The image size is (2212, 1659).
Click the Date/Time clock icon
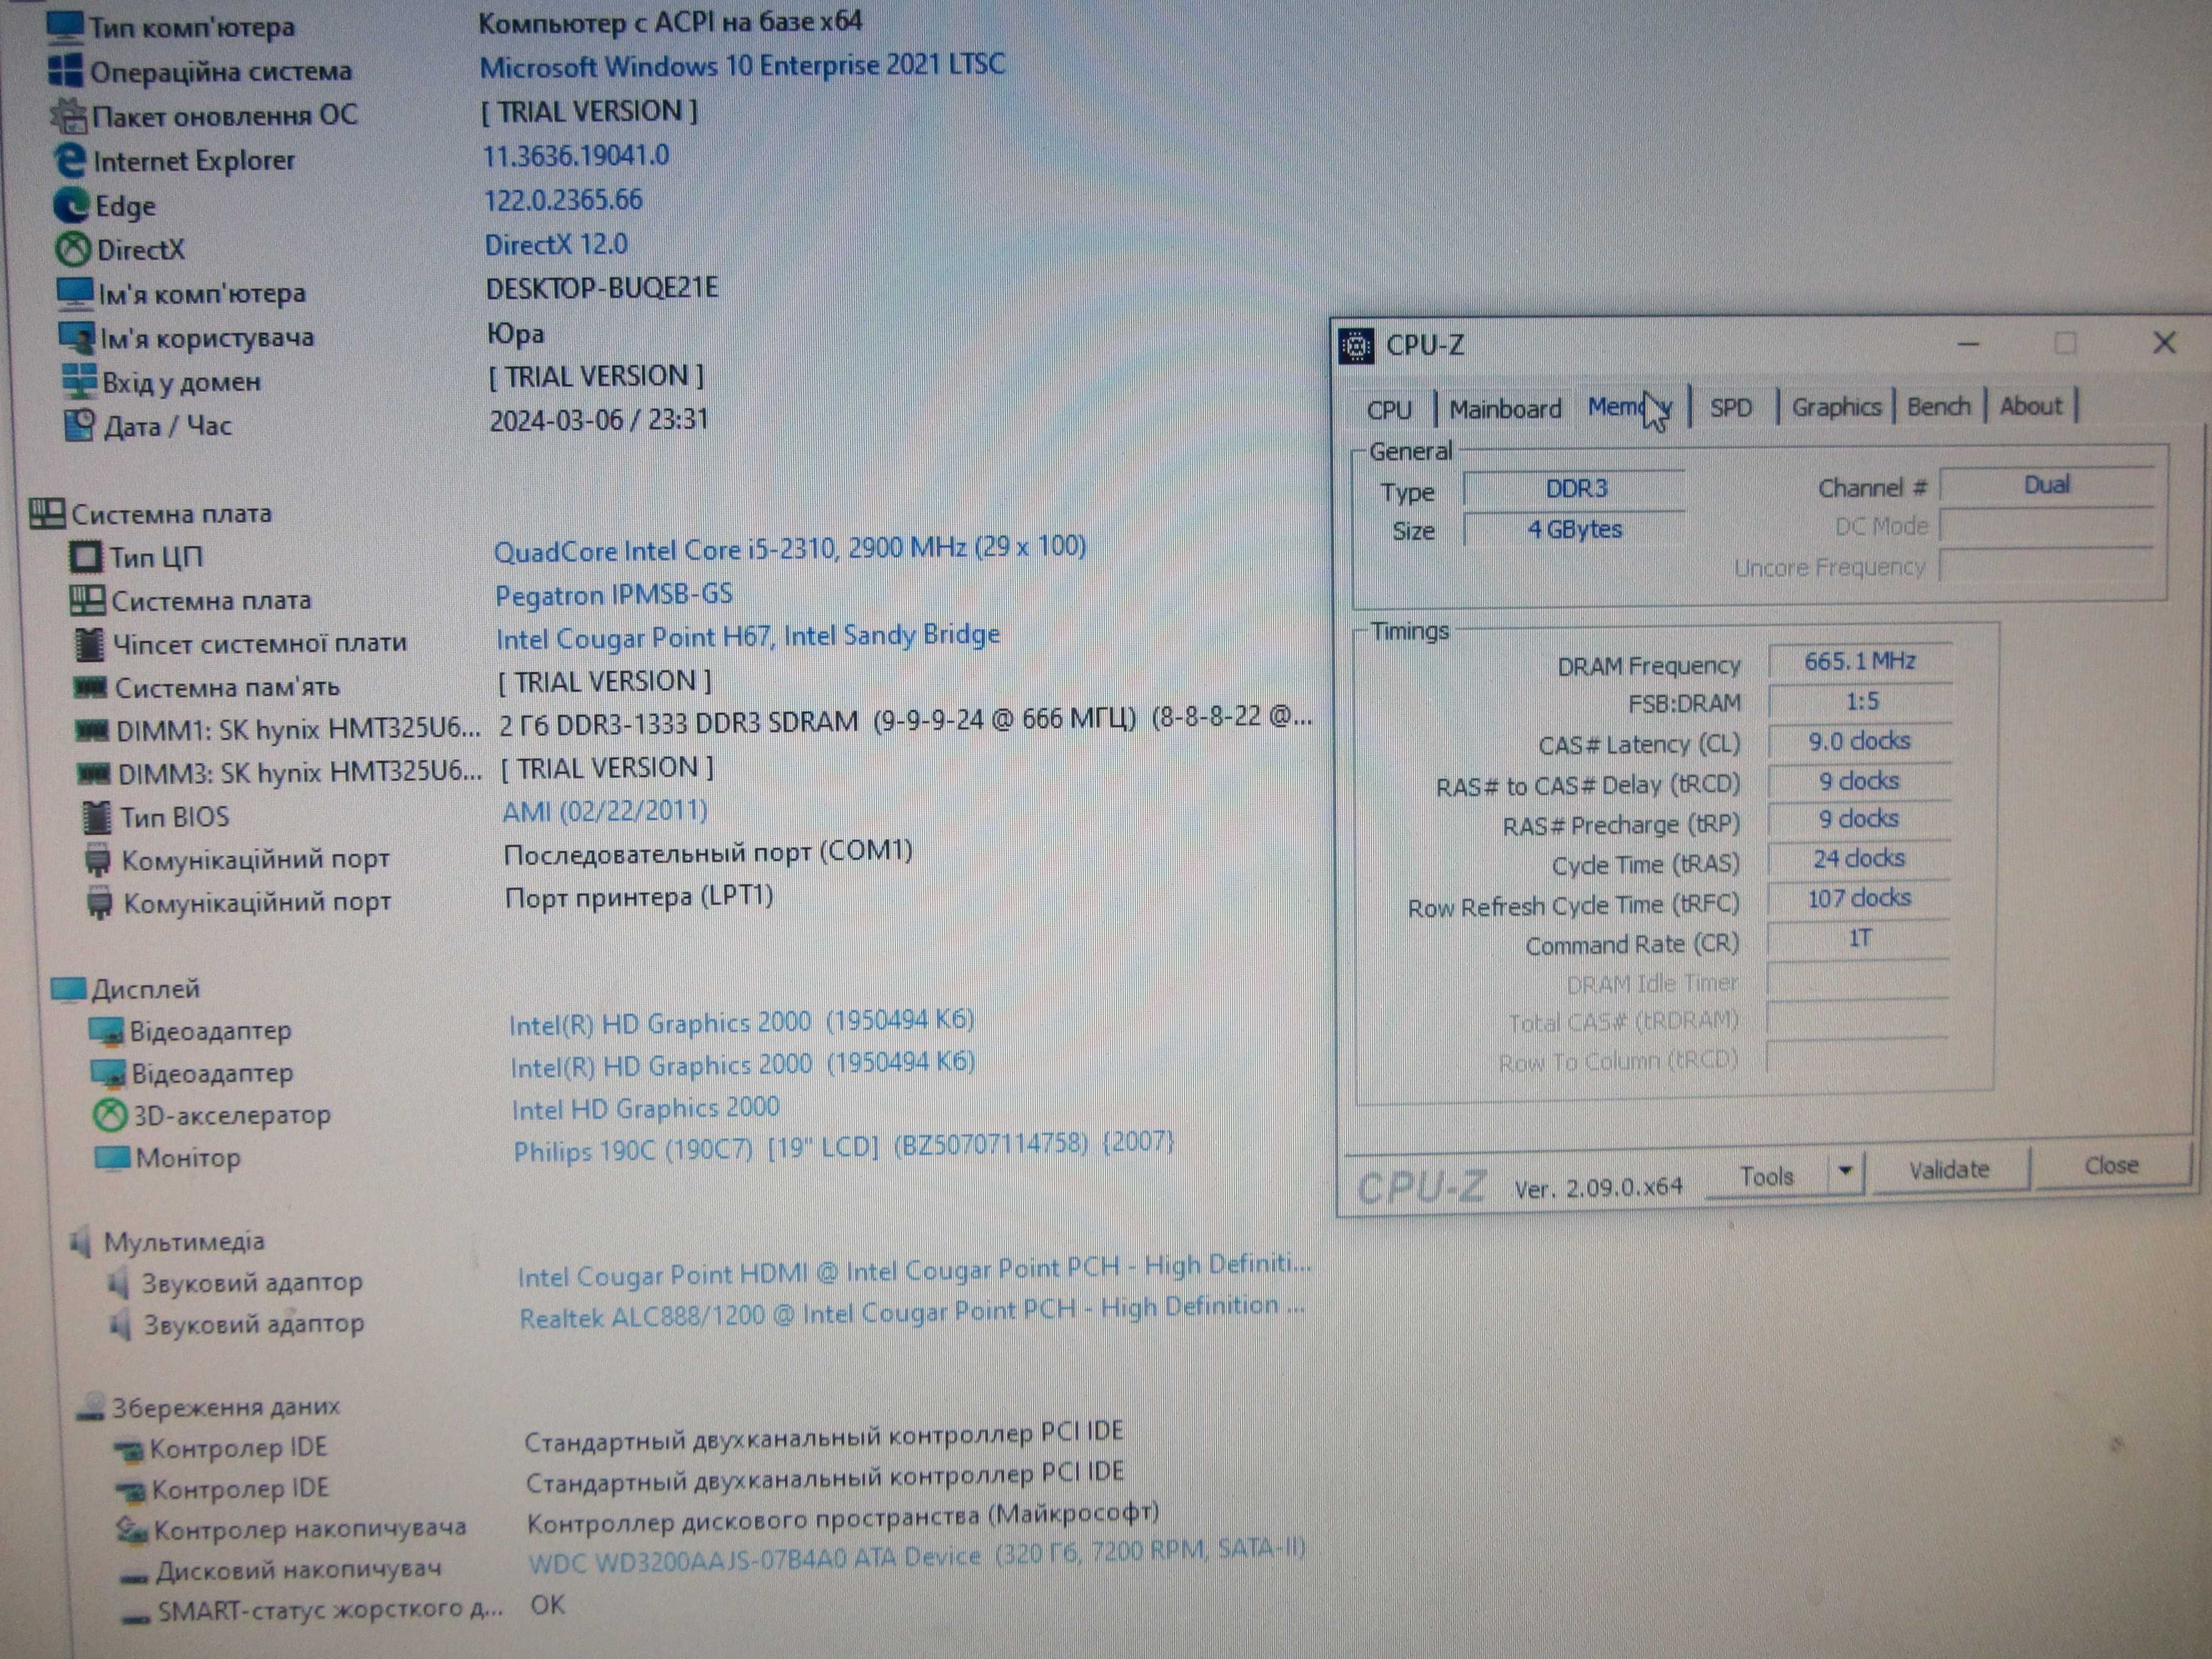coord(80,425)
